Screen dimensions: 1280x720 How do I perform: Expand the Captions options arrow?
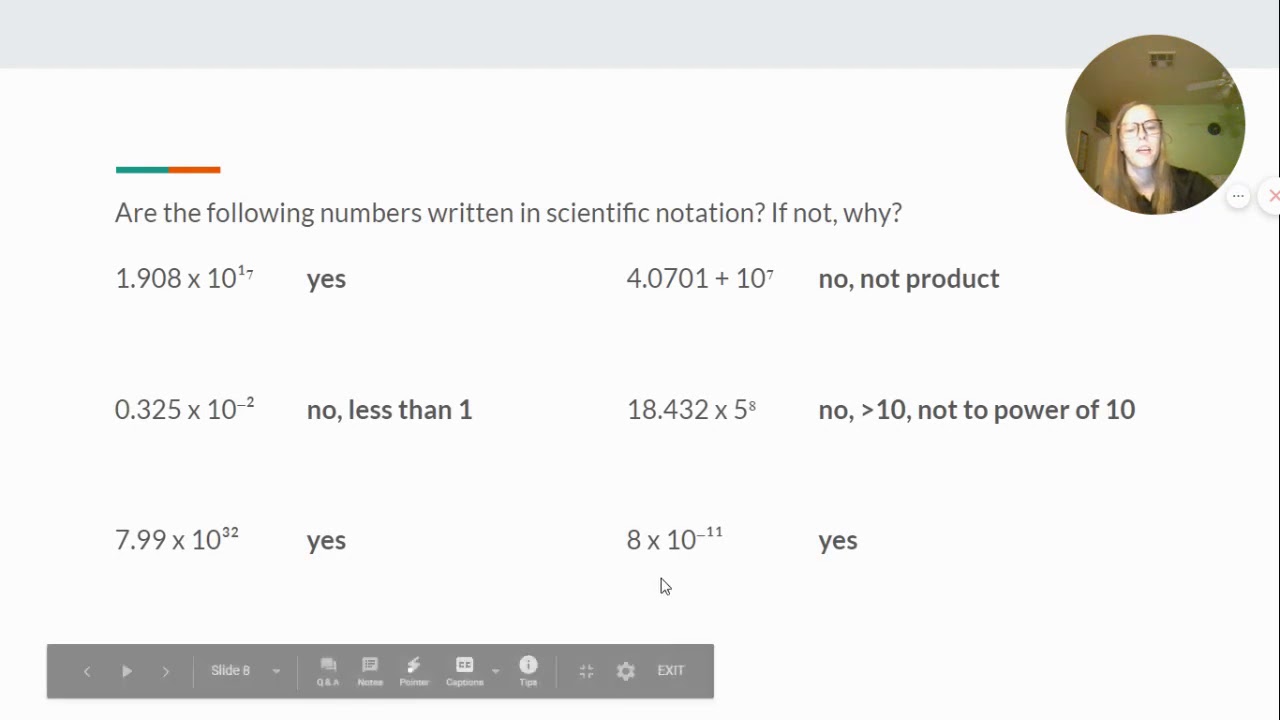tap(495, 671)
